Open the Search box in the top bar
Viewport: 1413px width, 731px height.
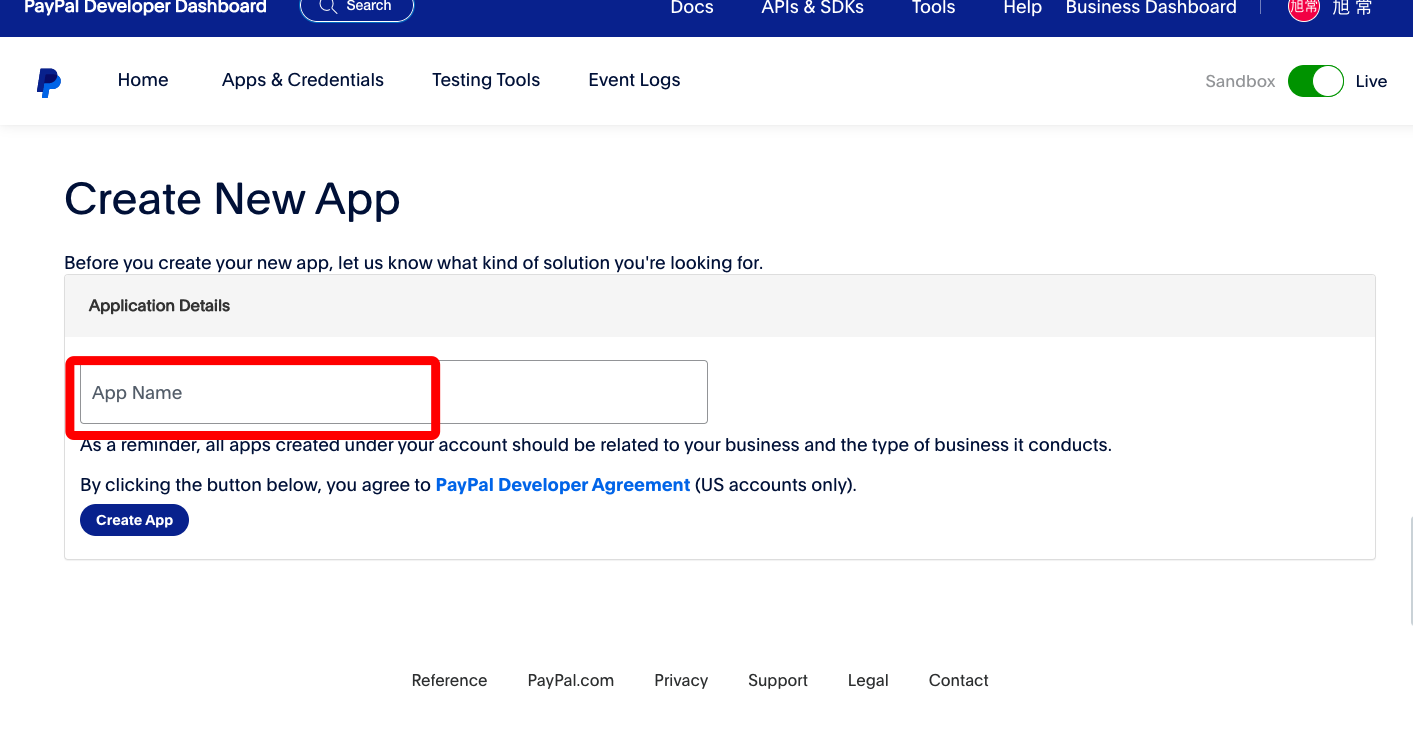pyautogui.click(x=357, y=8)
